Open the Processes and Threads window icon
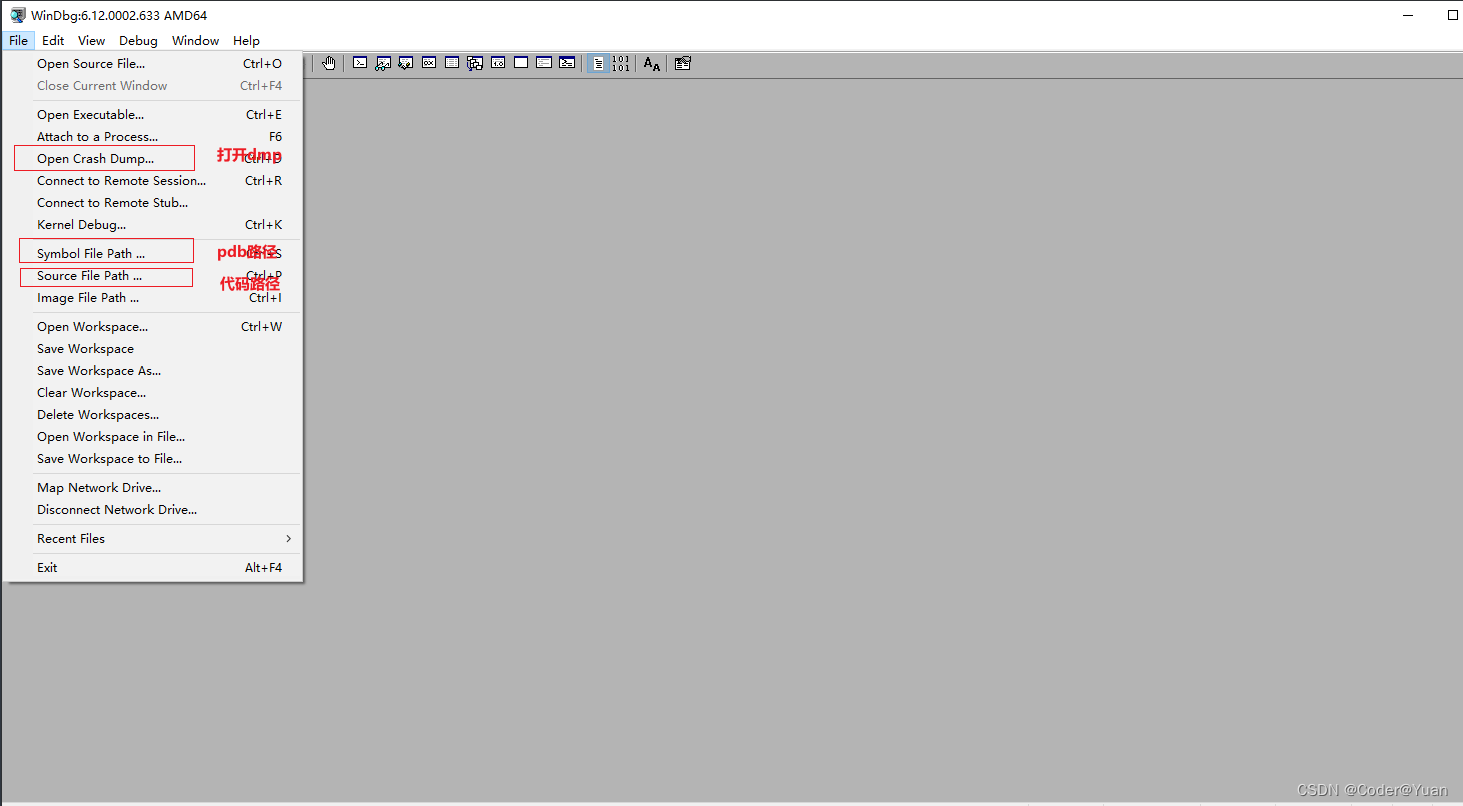This screenshot has height=806, width=1463. pyautogui.click(x=544, y=63)
